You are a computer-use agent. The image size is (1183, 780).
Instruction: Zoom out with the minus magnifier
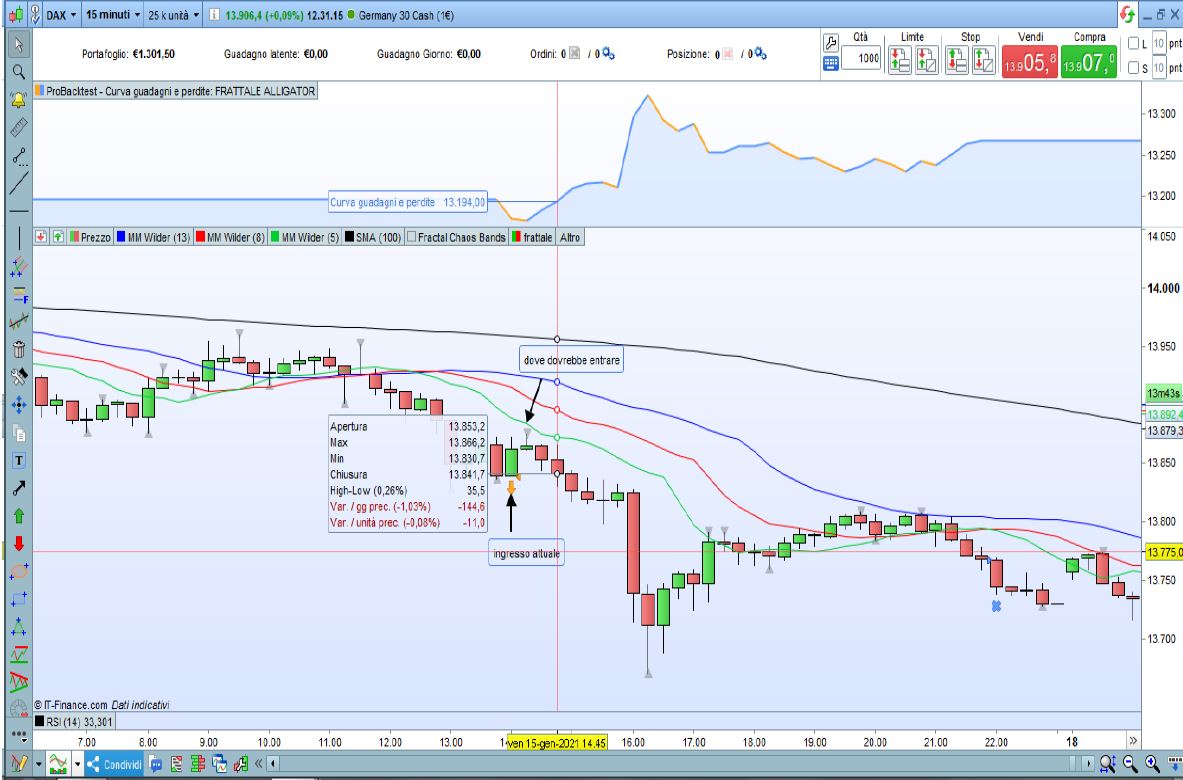1129,763
